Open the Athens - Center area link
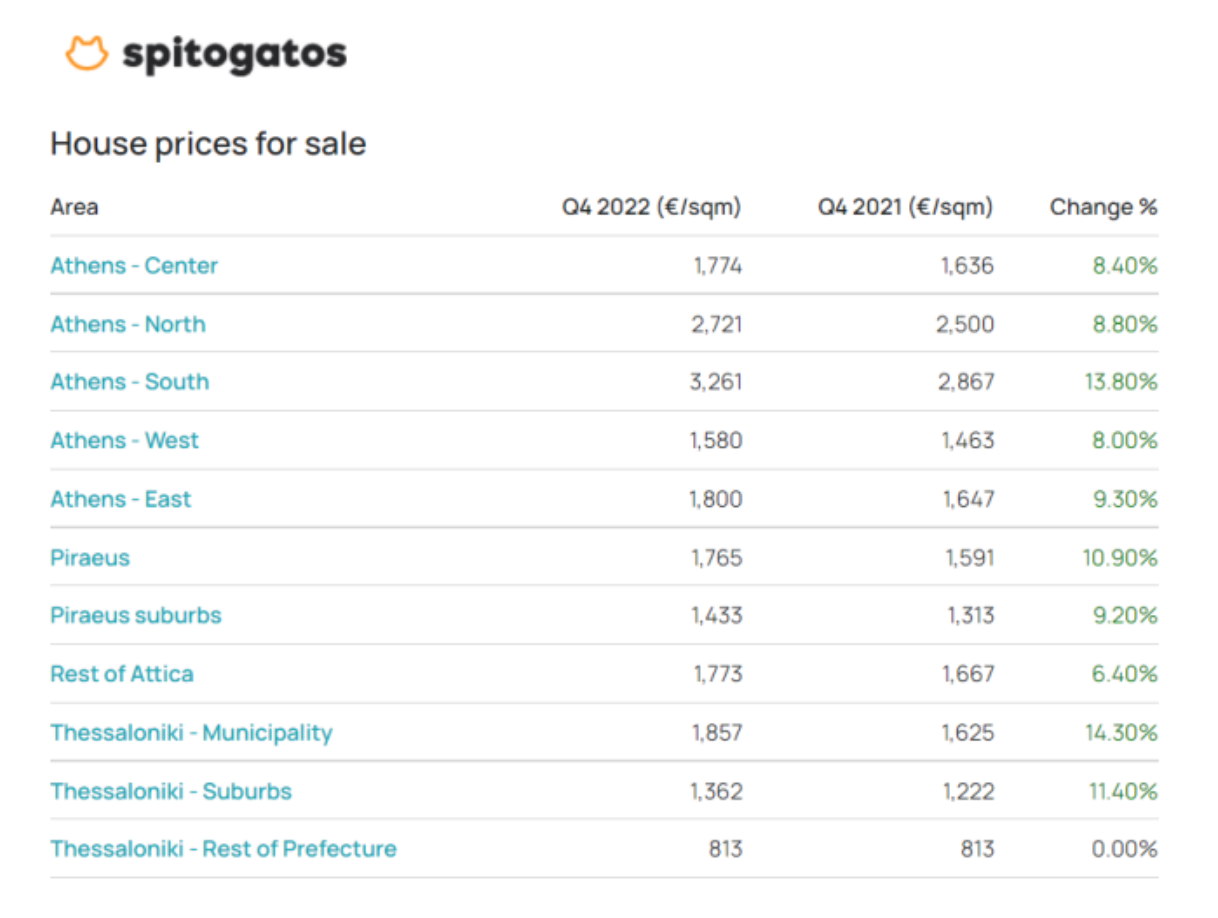The width and height of the screenshot is (1218, 918). point(134,266)
